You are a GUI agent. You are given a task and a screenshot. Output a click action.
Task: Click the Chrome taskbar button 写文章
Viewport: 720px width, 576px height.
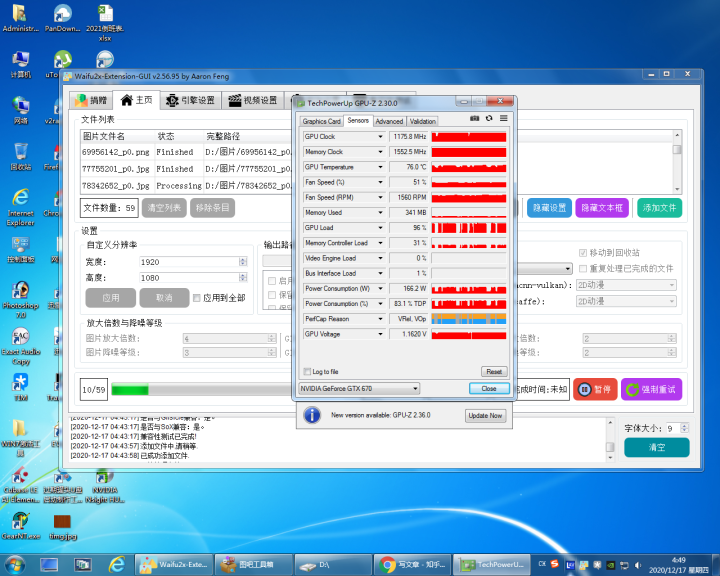pos(411,565)
